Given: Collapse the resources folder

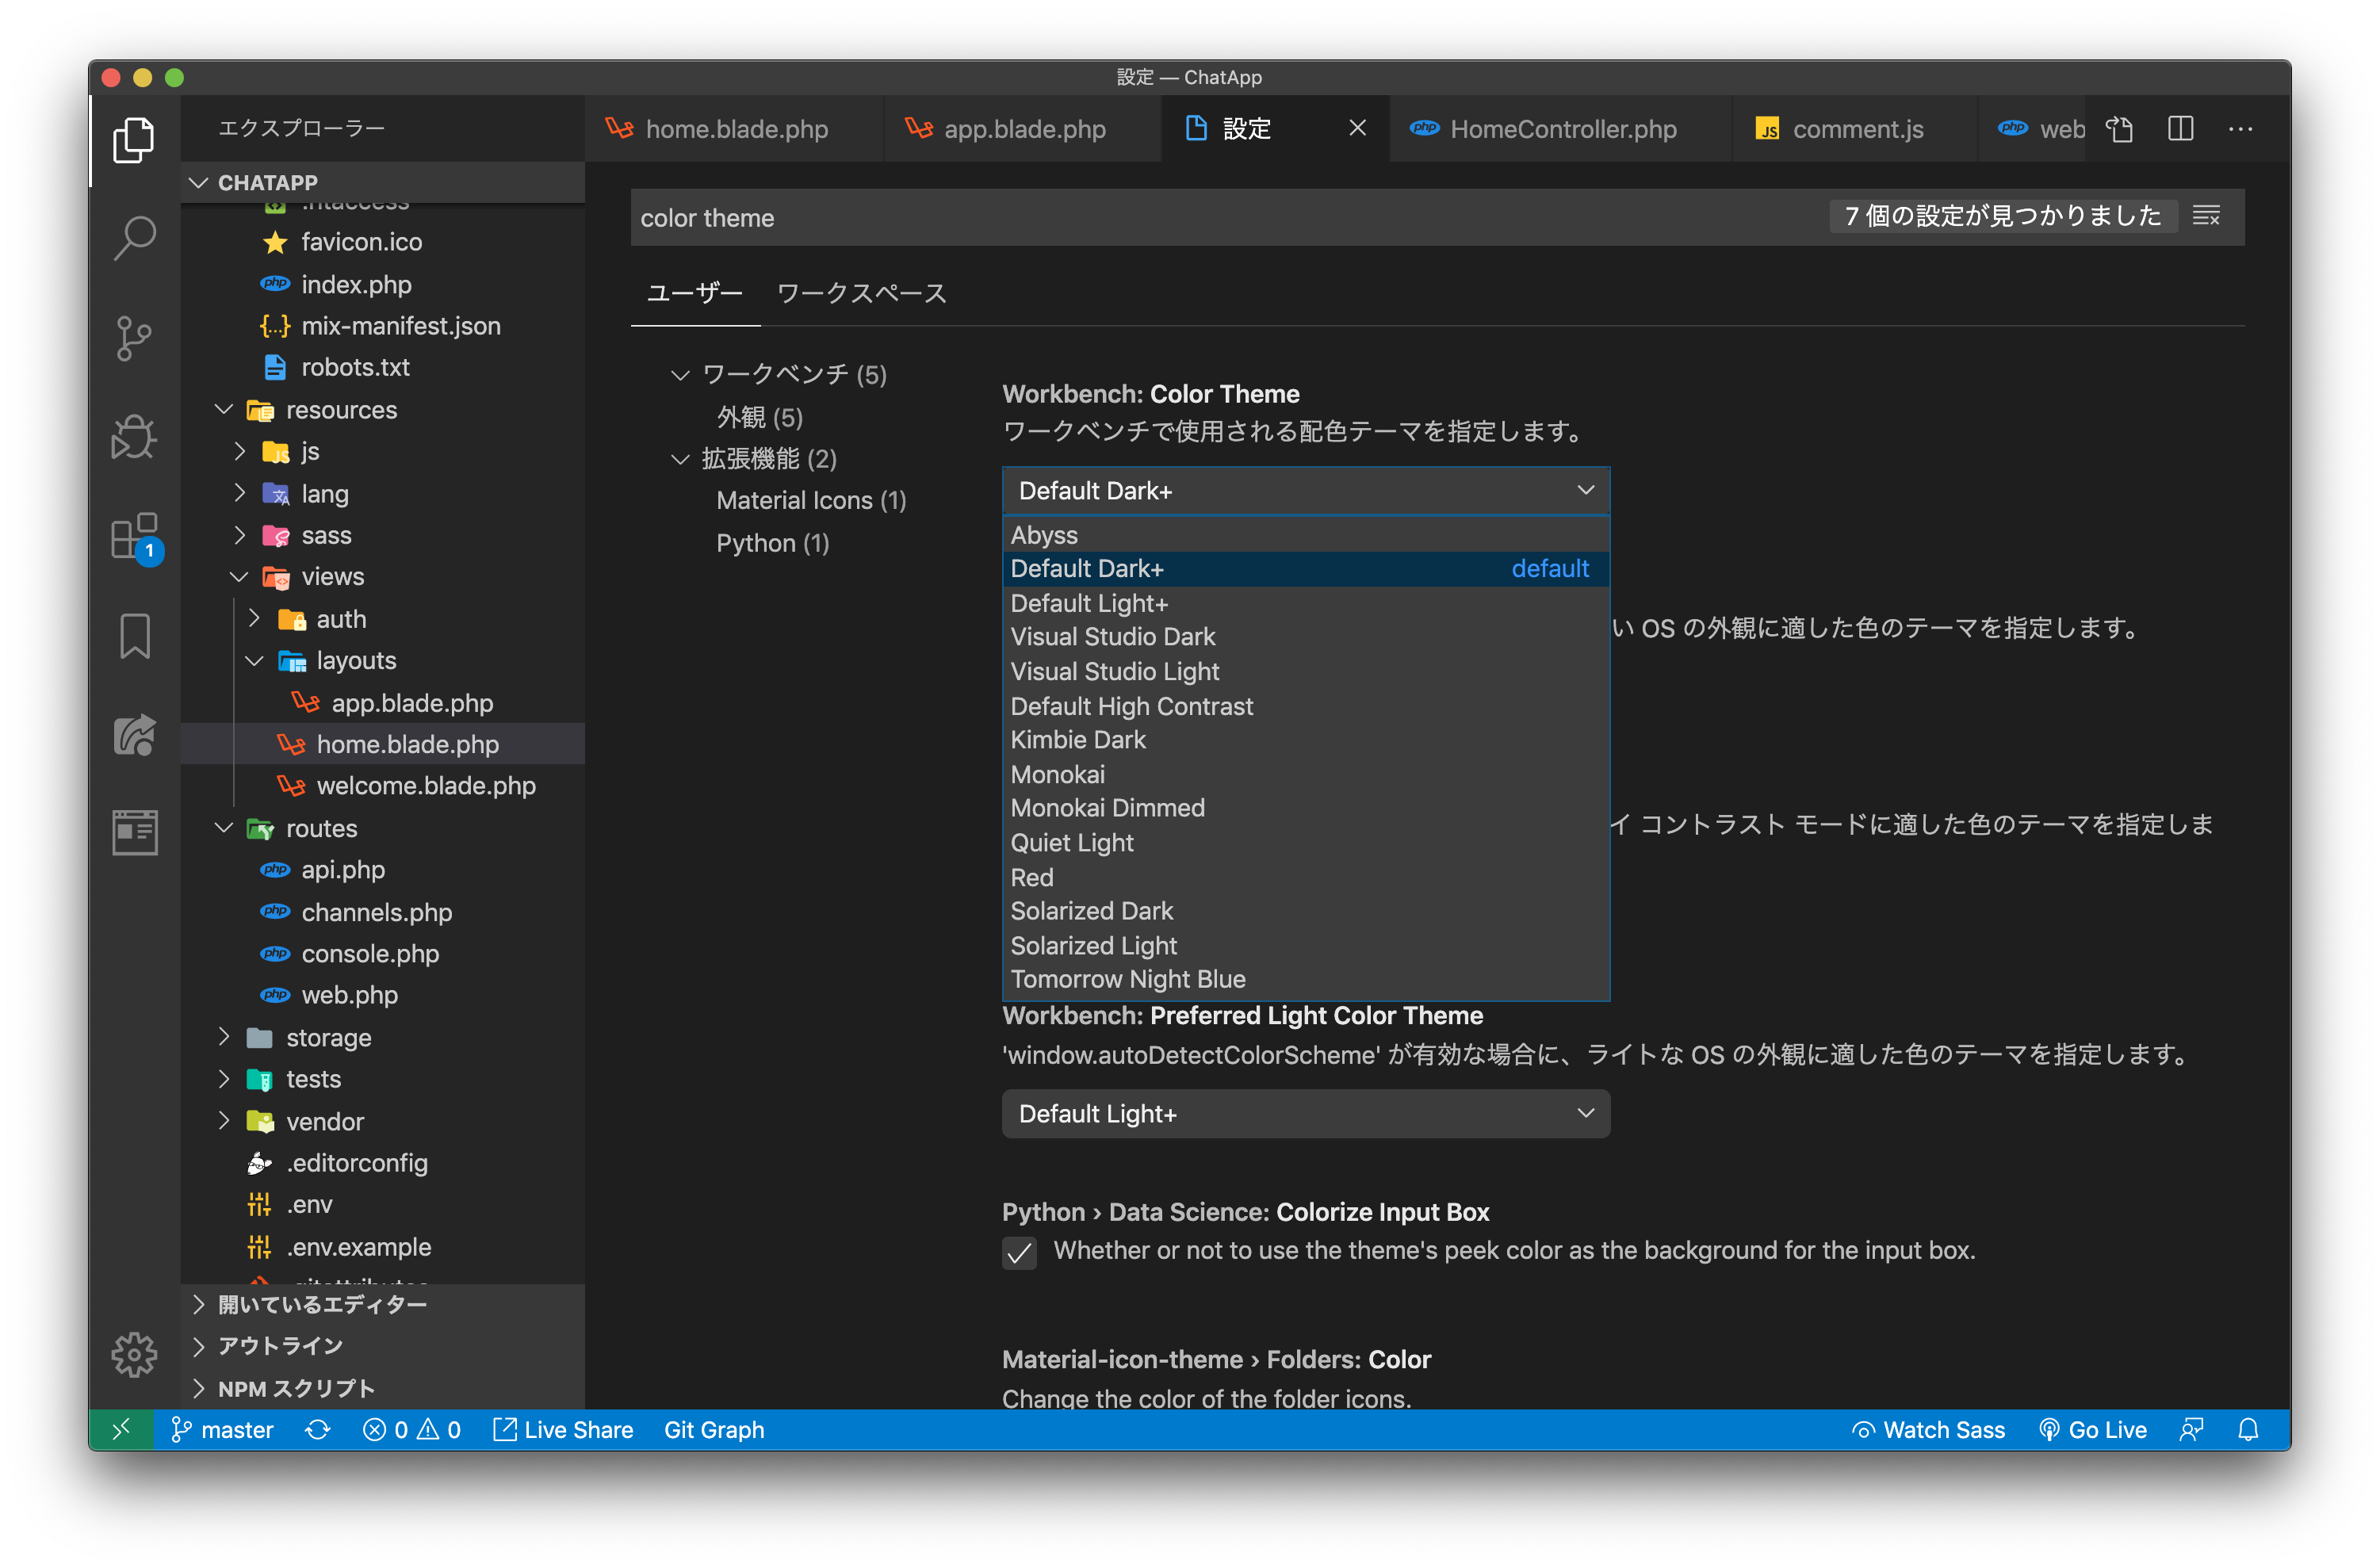Looking at the screenshot, I should point(224,410).
